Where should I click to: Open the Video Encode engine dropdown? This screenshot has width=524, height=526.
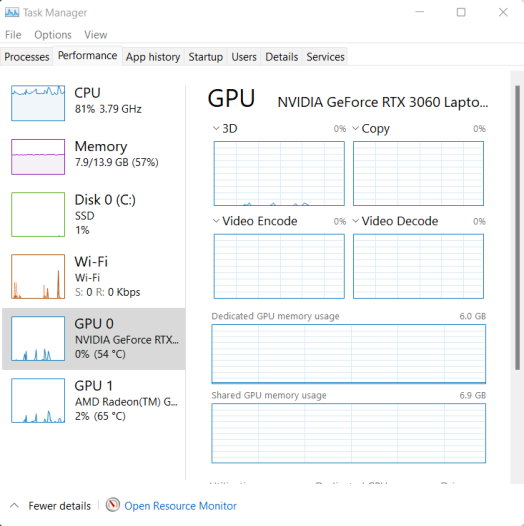[216, 221]
